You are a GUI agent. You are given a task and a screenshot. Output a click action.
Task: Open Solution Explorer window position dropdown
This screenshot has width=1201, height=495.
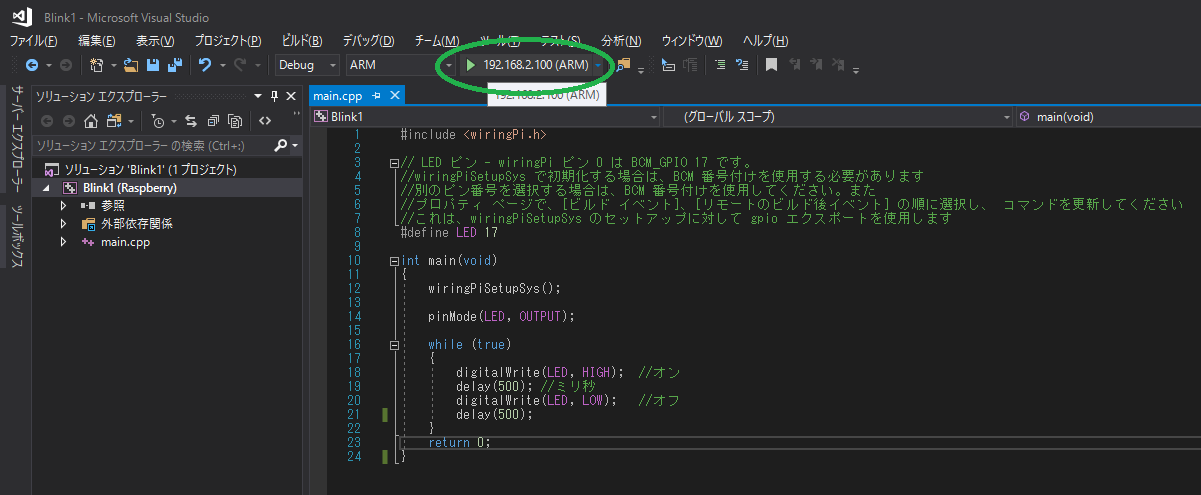[x=258, y=96]
